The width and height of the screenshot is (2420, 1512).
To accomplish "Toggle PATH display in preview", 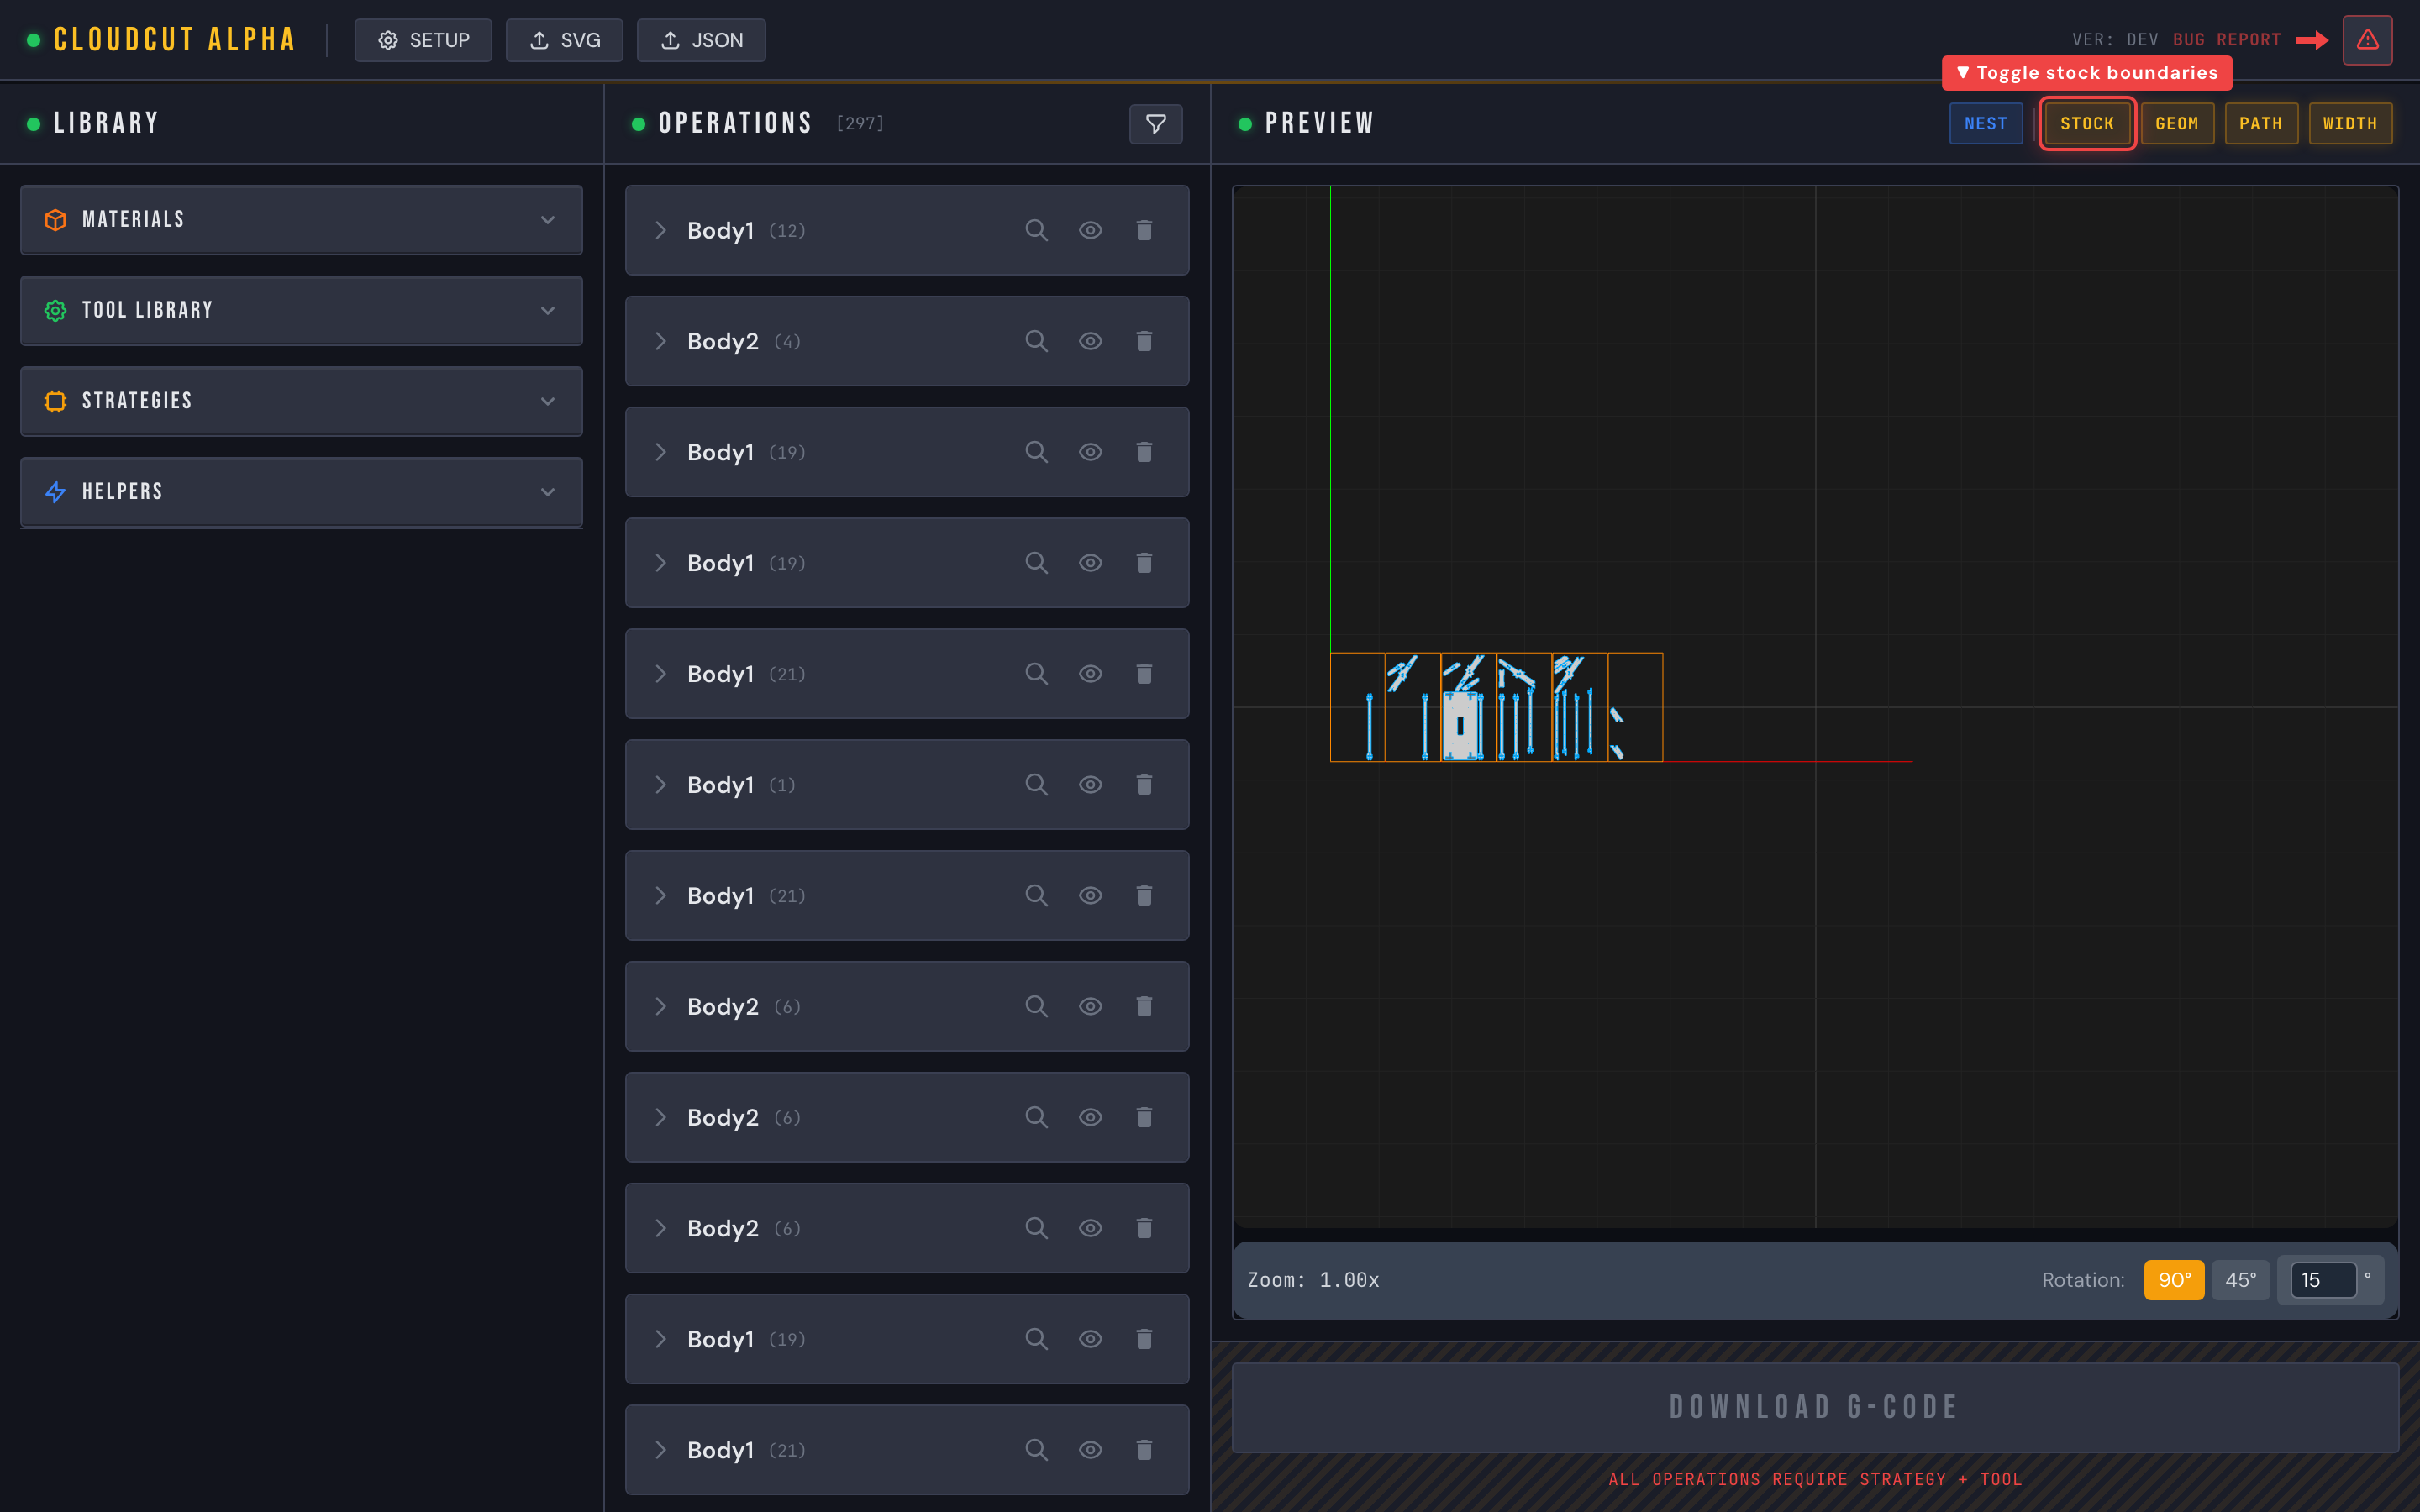I will (x=2261, y=124).
